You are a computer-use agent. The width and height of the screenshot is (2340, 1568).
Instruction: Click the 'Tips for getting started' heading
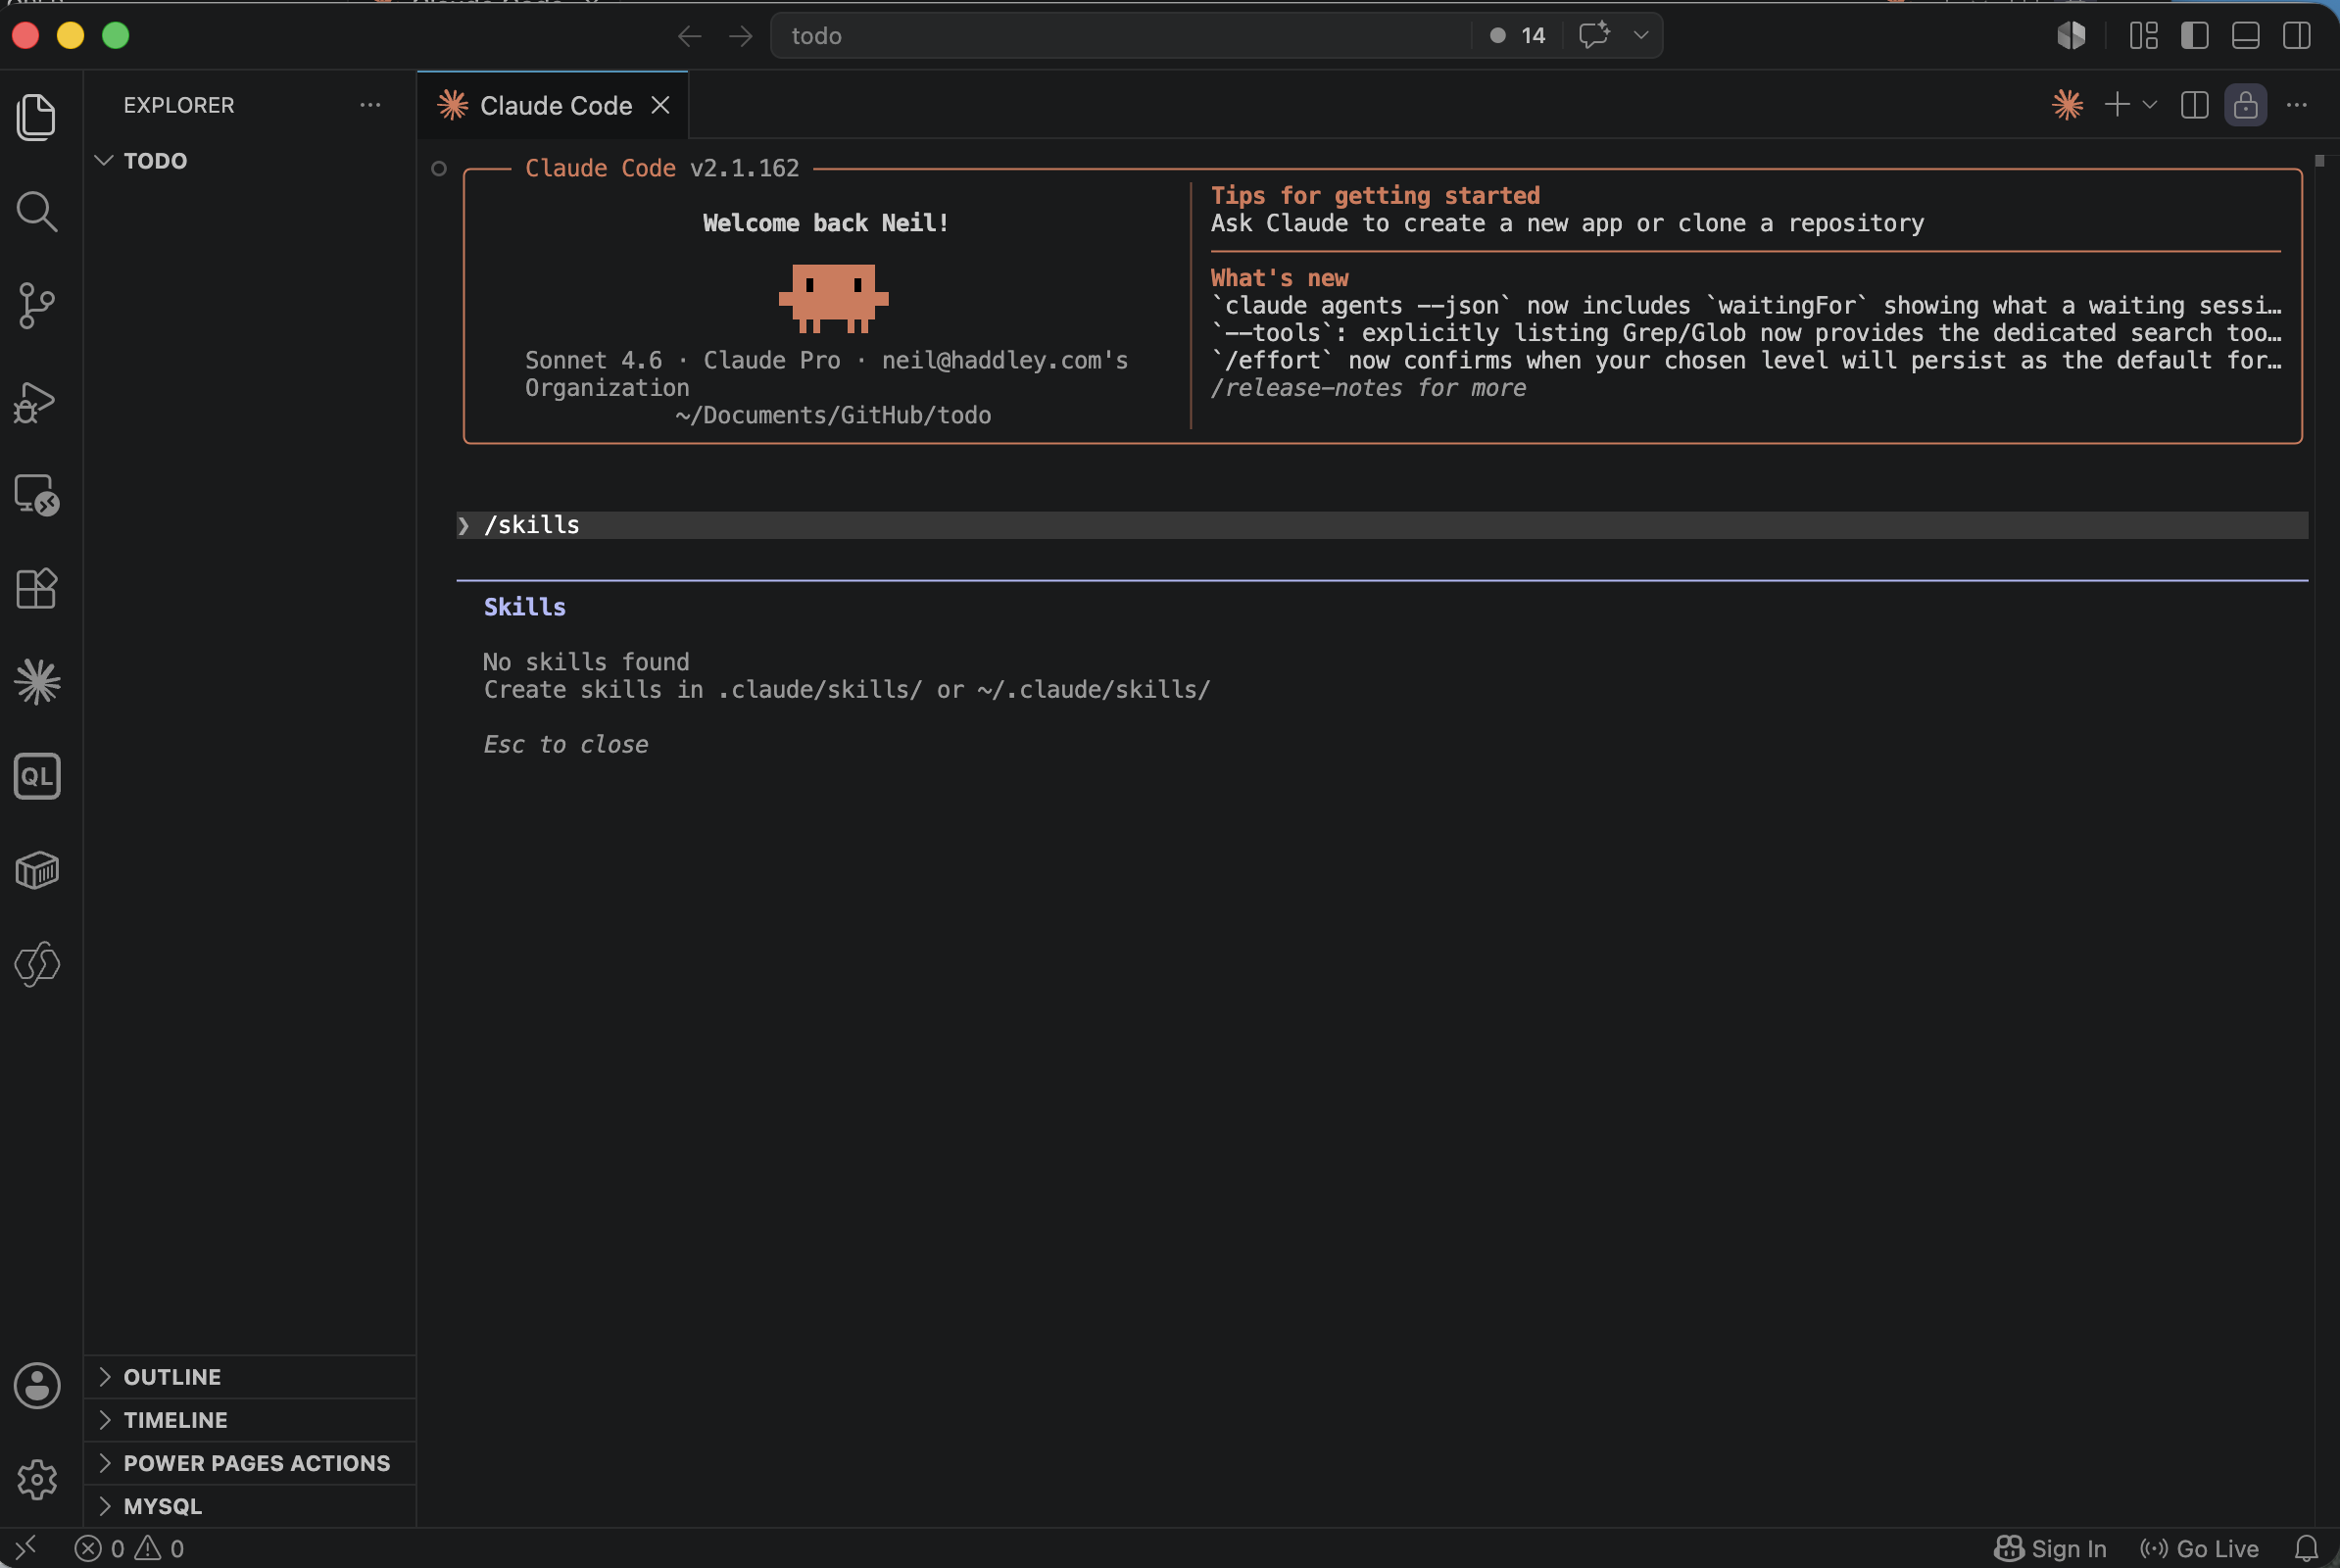click(x=1375, y=195)
